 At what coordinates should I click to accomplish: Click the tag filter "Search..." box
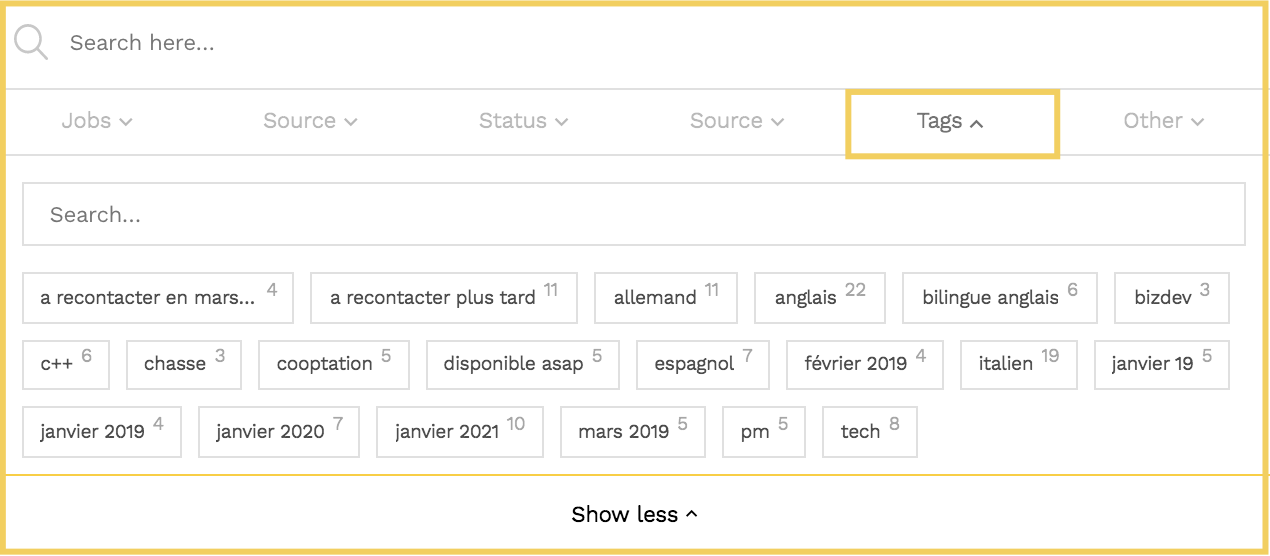pos(633,214)
